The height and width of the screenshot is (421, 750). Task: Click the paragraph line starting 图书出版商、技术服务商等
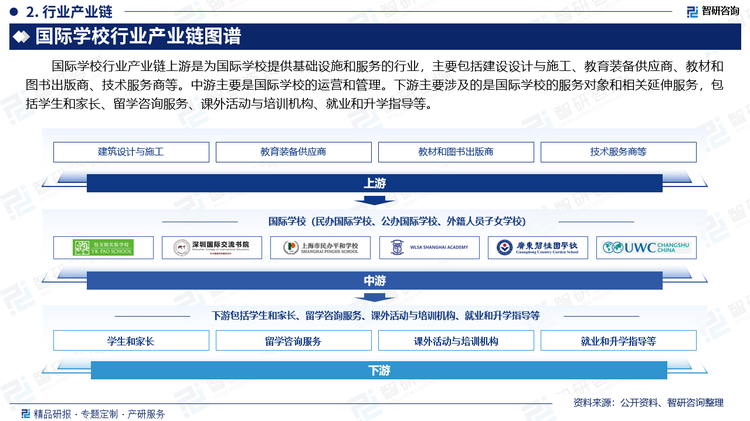[x=375, y=85]
